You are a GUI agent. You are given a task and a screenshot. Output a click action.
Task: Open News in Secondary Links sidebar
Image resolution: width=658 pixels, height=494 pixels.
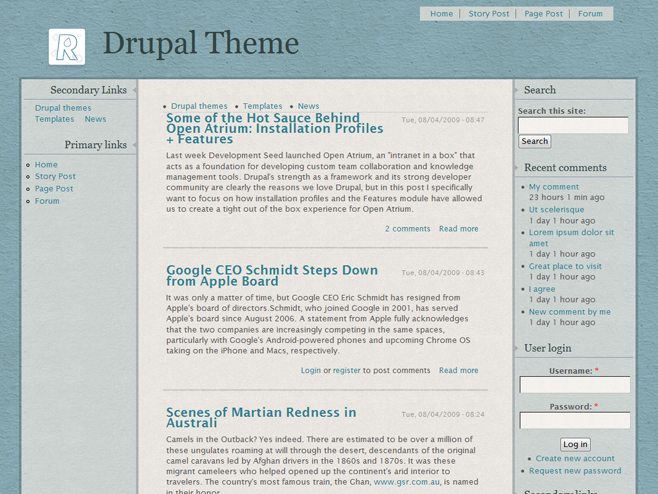(95, 119)
